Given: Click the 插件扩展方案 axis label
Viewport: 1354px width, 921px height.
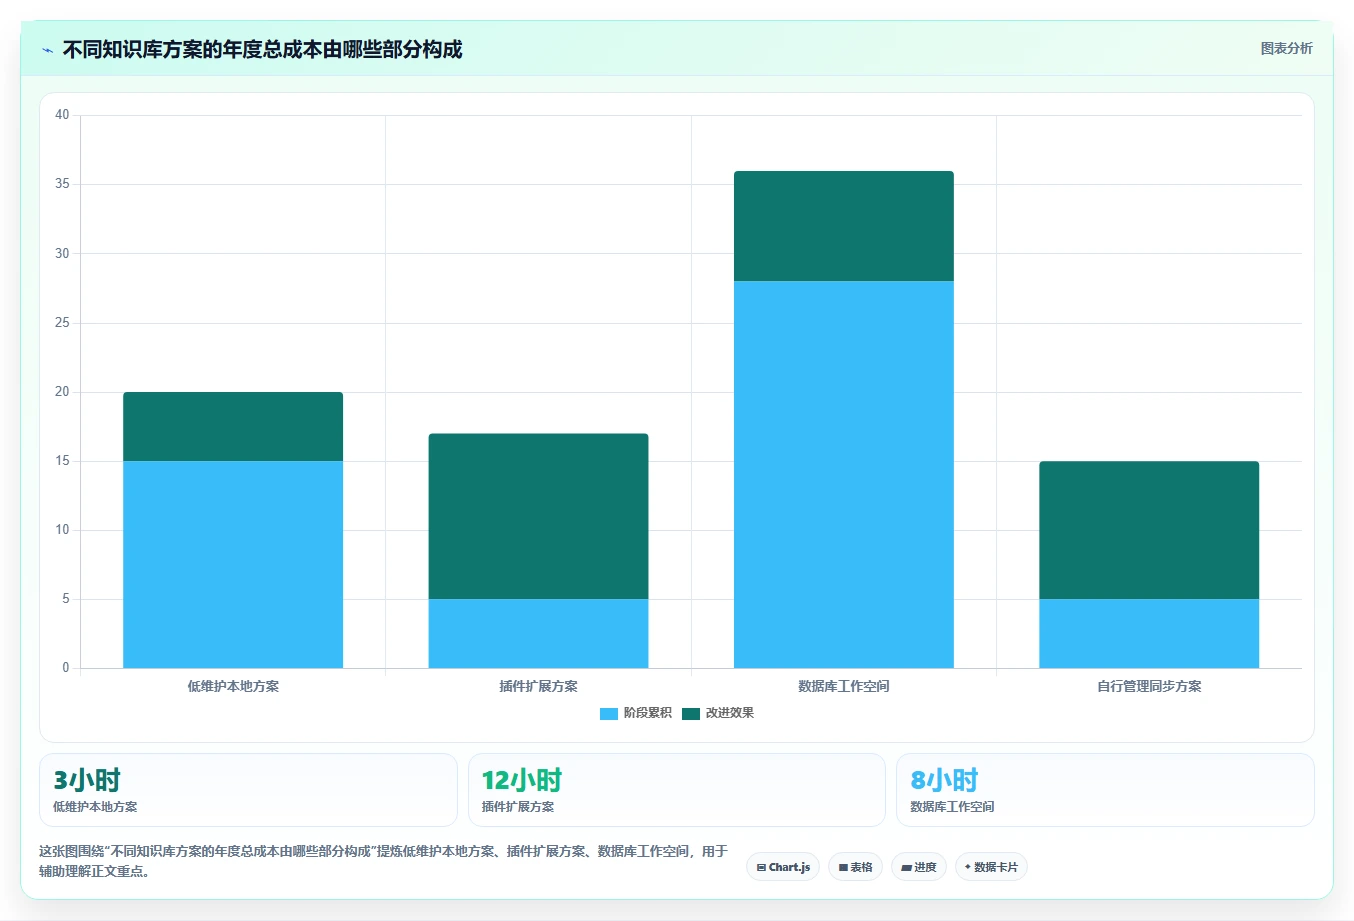Looking at the screenshot, I should pos(538,686).
